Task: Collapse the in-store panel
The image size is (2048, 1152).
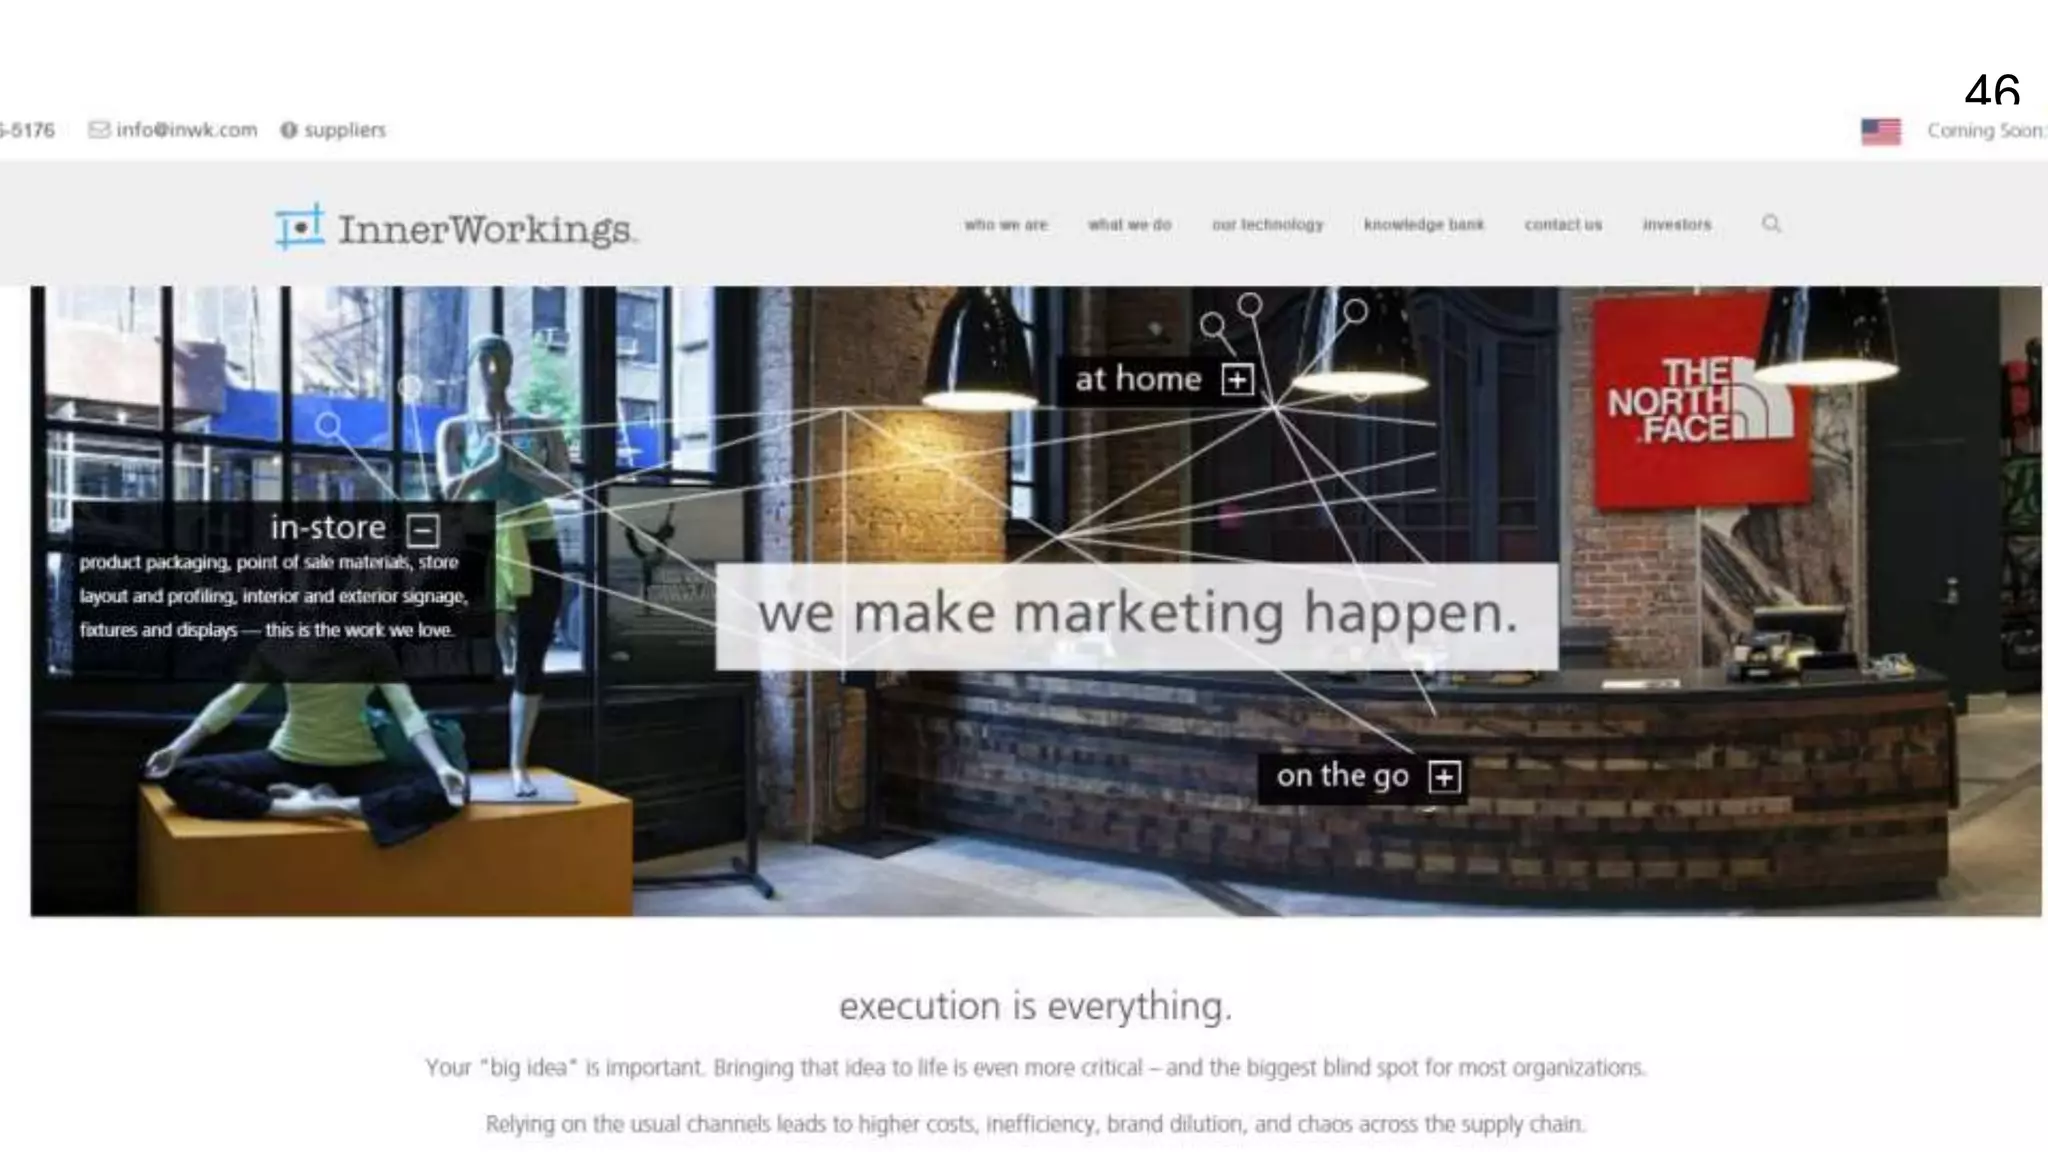Action: [423, 530]
